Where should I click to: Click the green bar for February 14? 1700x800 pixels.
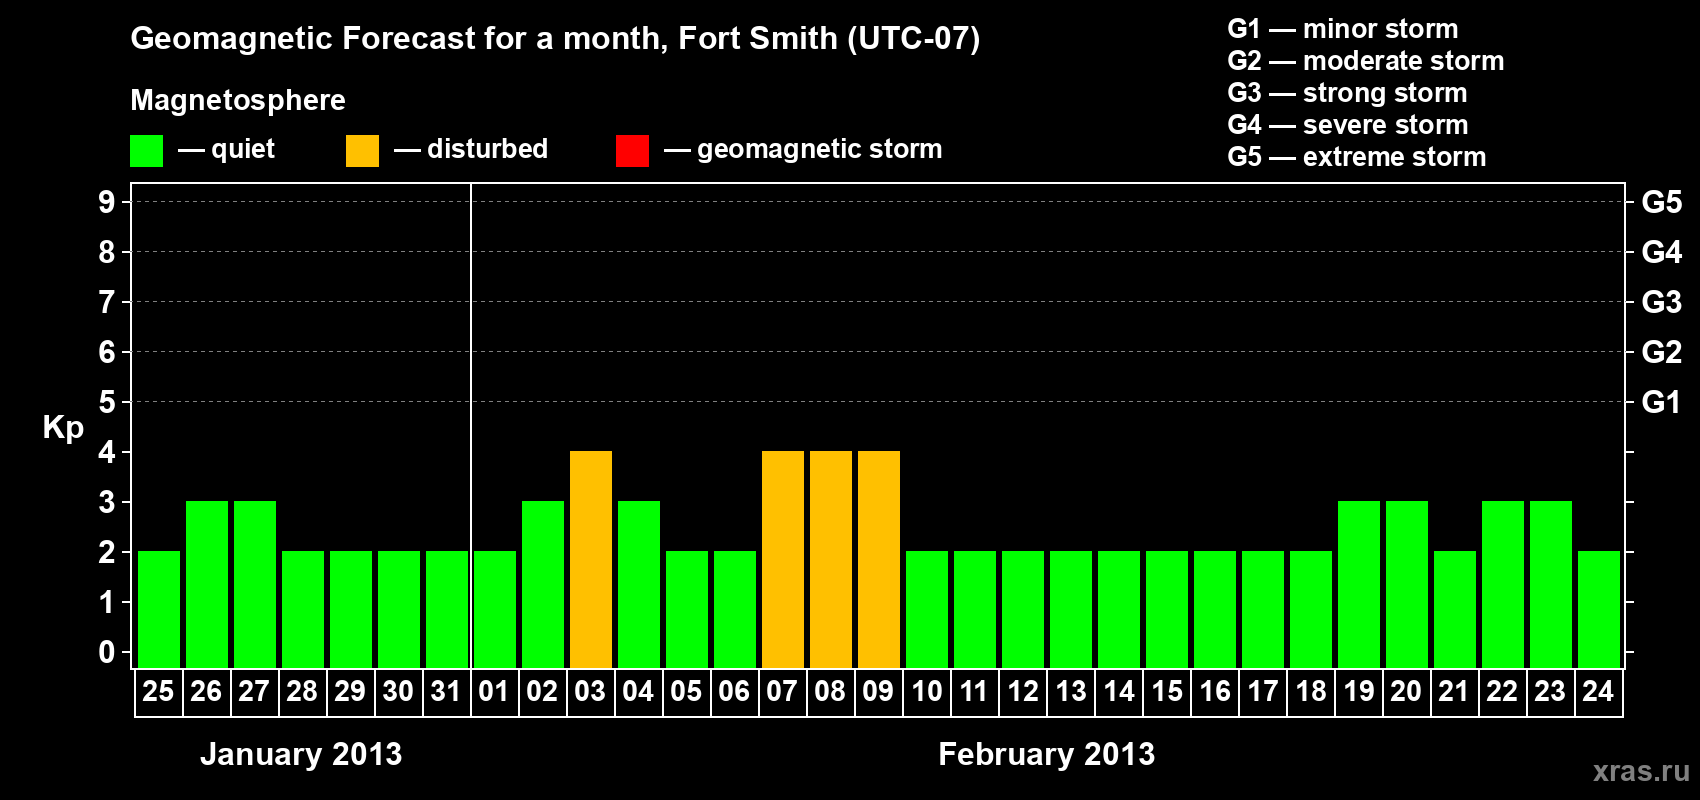(x=1119, y=610)
